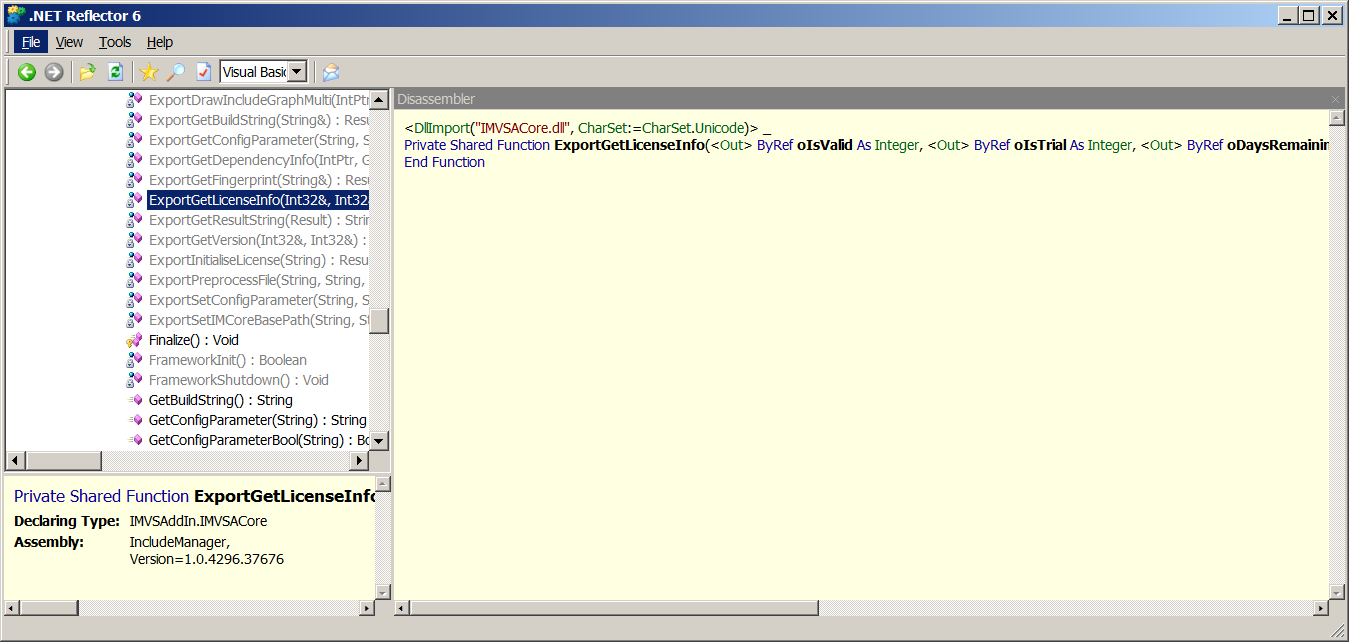Screen dimensions: 1349x642
Task: Click the tree pane scroll-down arrow
Action: tap(379, 441)
